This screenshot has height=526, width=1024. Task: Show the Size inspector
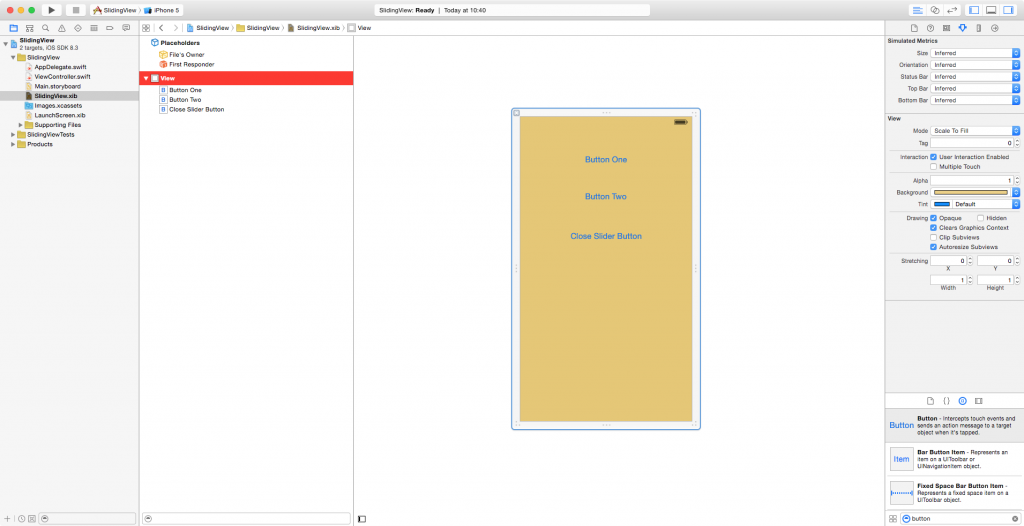coord(978,28)
